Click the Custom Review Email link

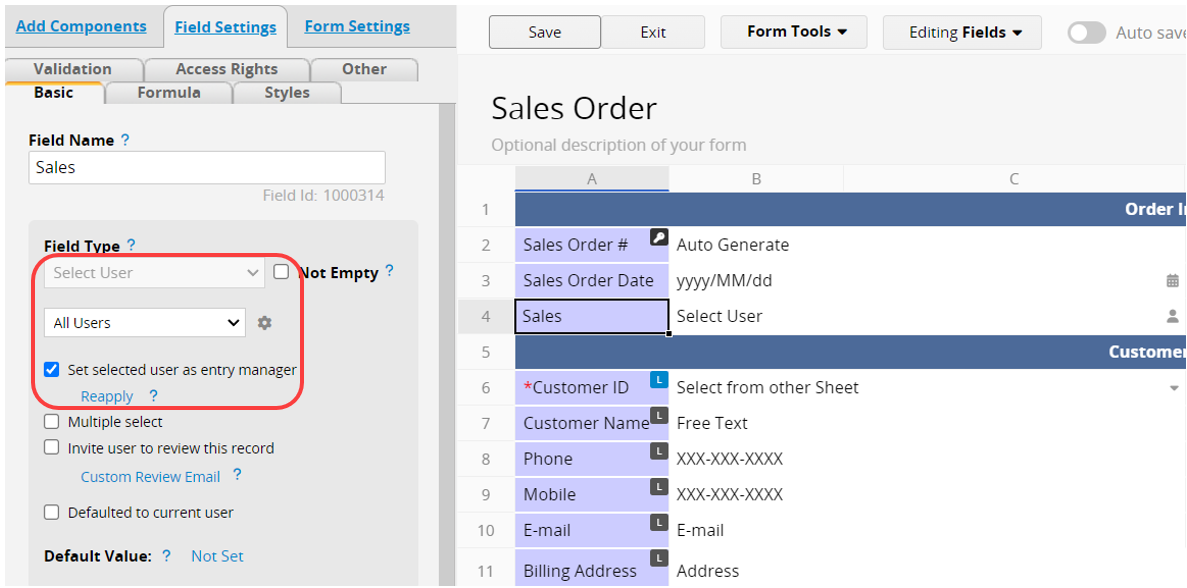tap(150, 477)
